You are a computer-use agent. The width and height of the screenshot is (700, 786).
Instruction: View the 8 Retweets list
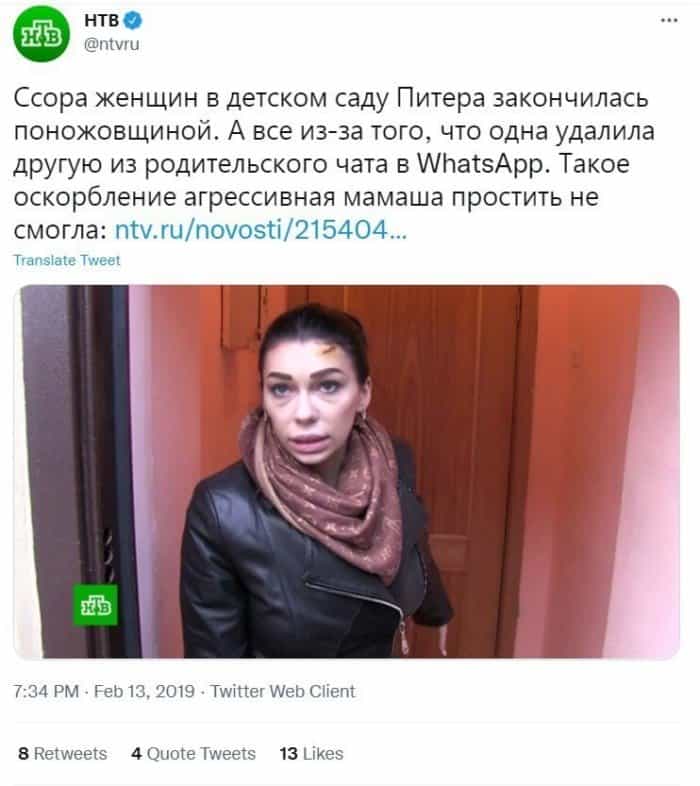tap(63, 753)
